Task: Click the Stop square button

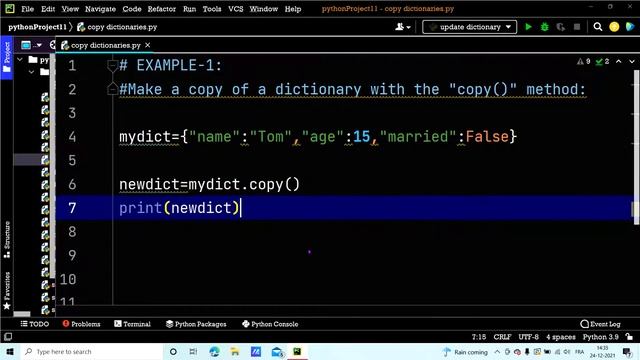Action: tap(577, 27)
